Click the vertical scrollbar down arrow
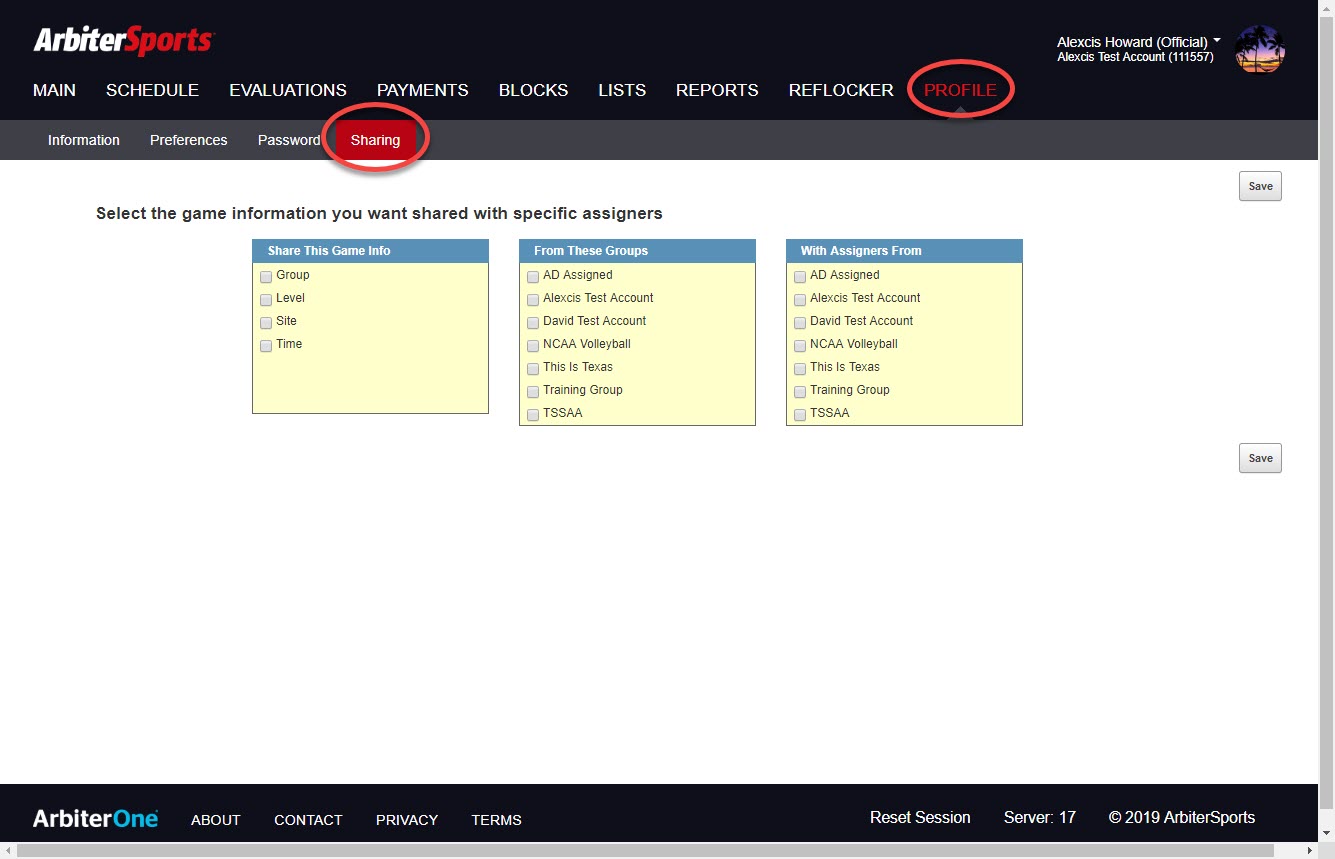Viewport: 1335px width, 859px height. point(1327,834)
